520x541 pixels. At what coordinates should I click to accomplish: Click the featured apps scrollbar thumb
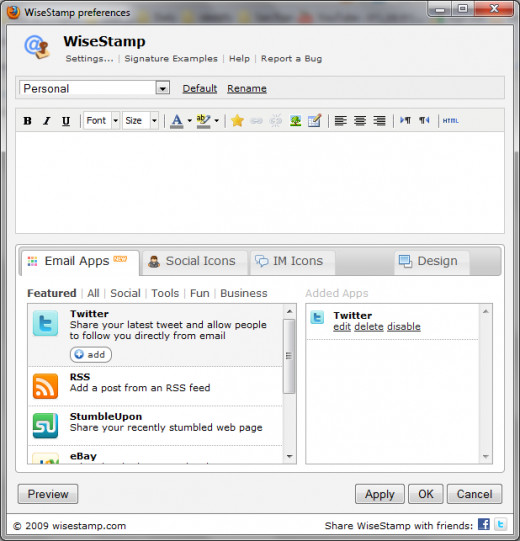(x=289, y=356)
